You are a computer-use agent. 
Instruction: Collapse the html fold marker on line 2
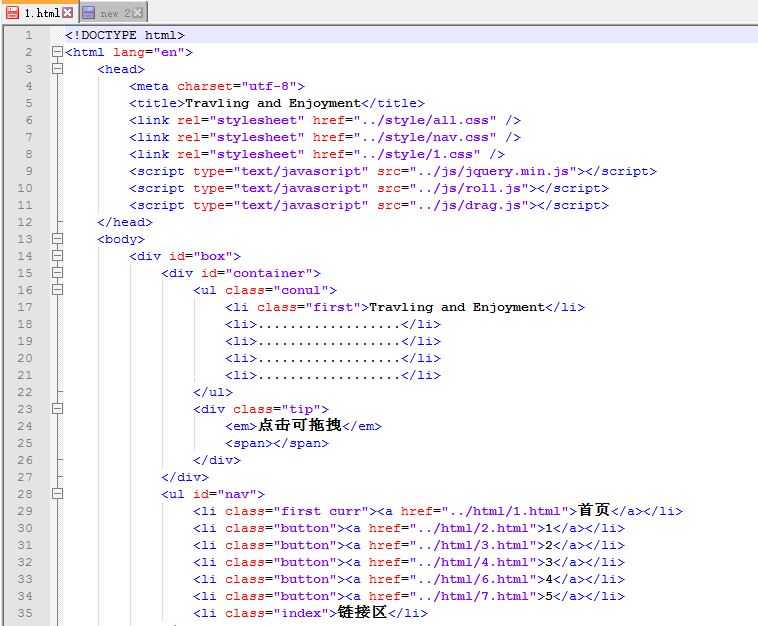coord(57,52)
